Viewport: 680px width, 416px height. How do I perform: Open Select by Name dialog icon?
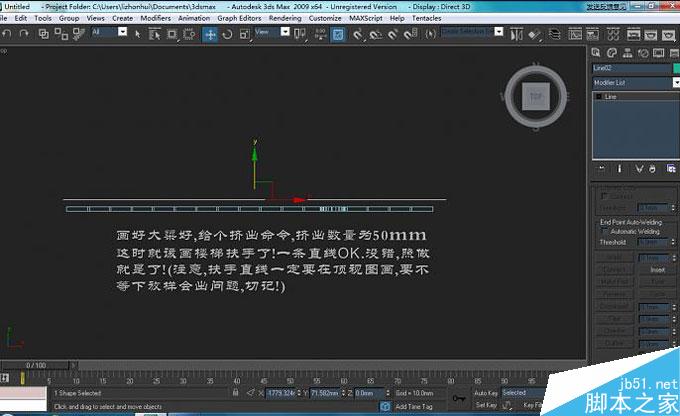click(x=154, y=34)
